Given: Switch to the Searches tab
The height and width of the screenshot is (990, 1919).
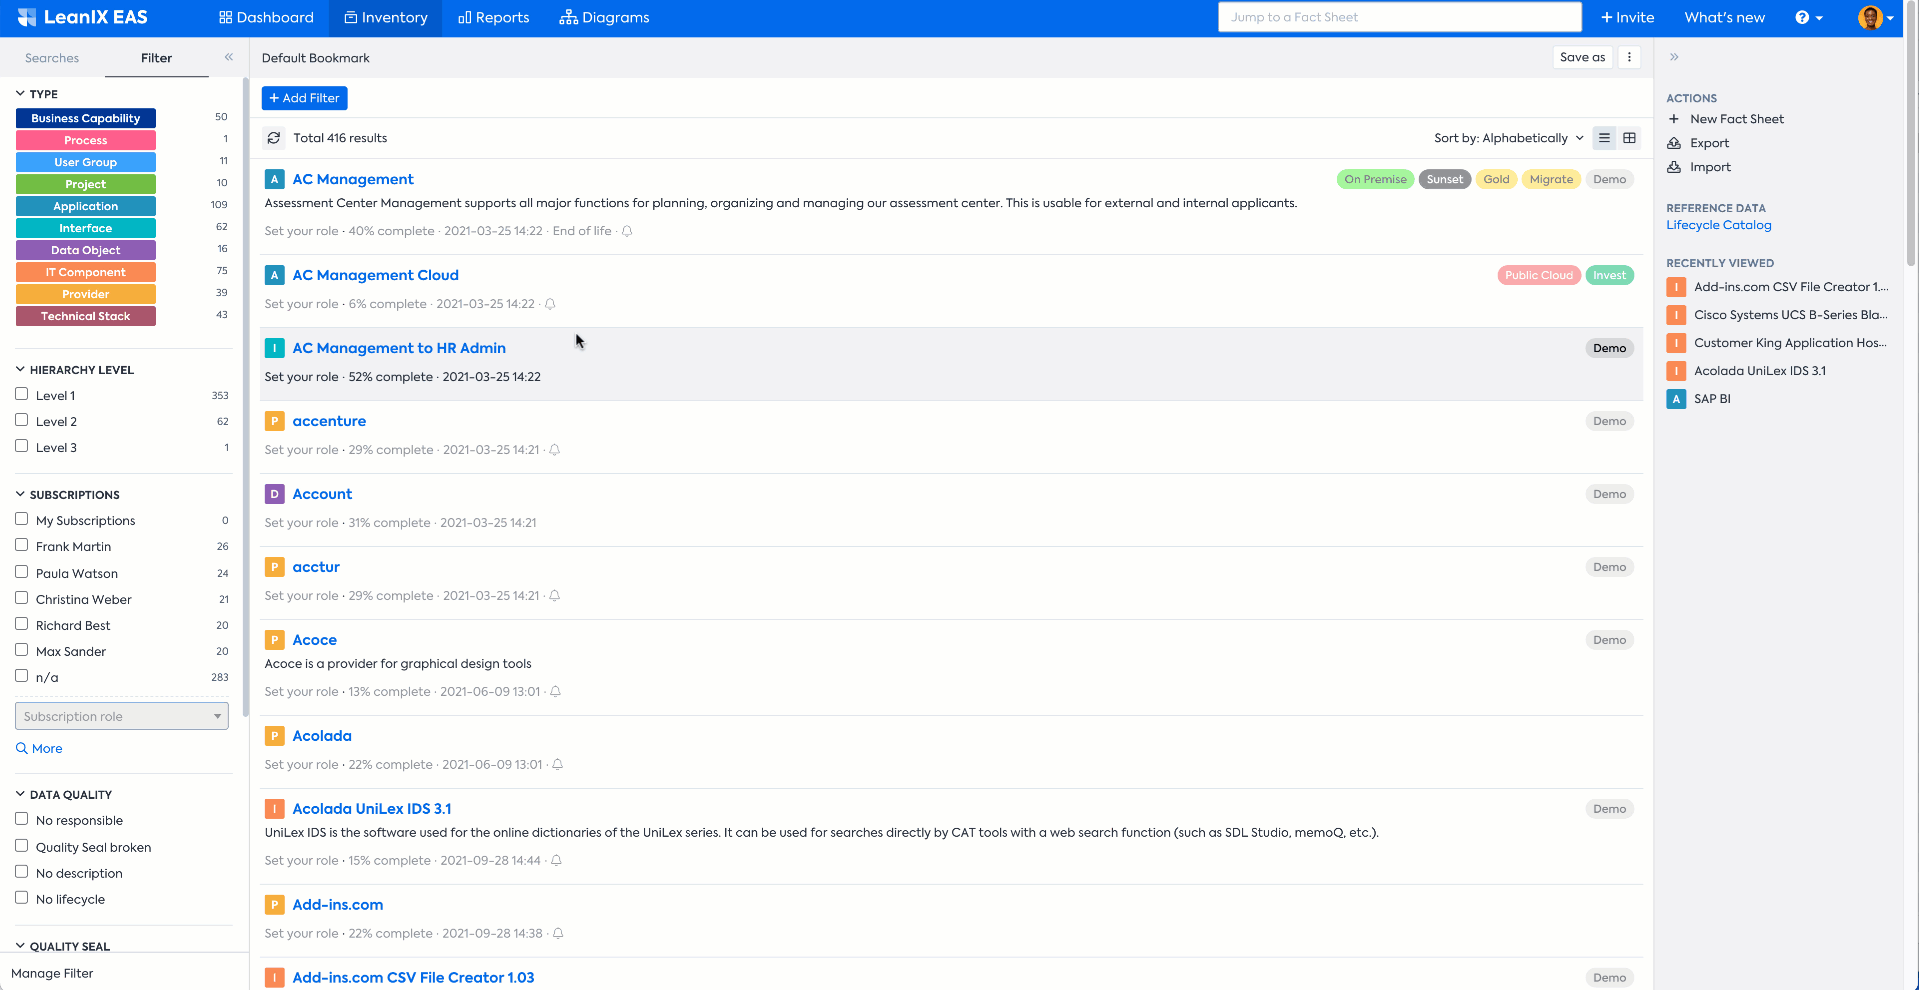Looking at the screenshot, I should 52,58.
